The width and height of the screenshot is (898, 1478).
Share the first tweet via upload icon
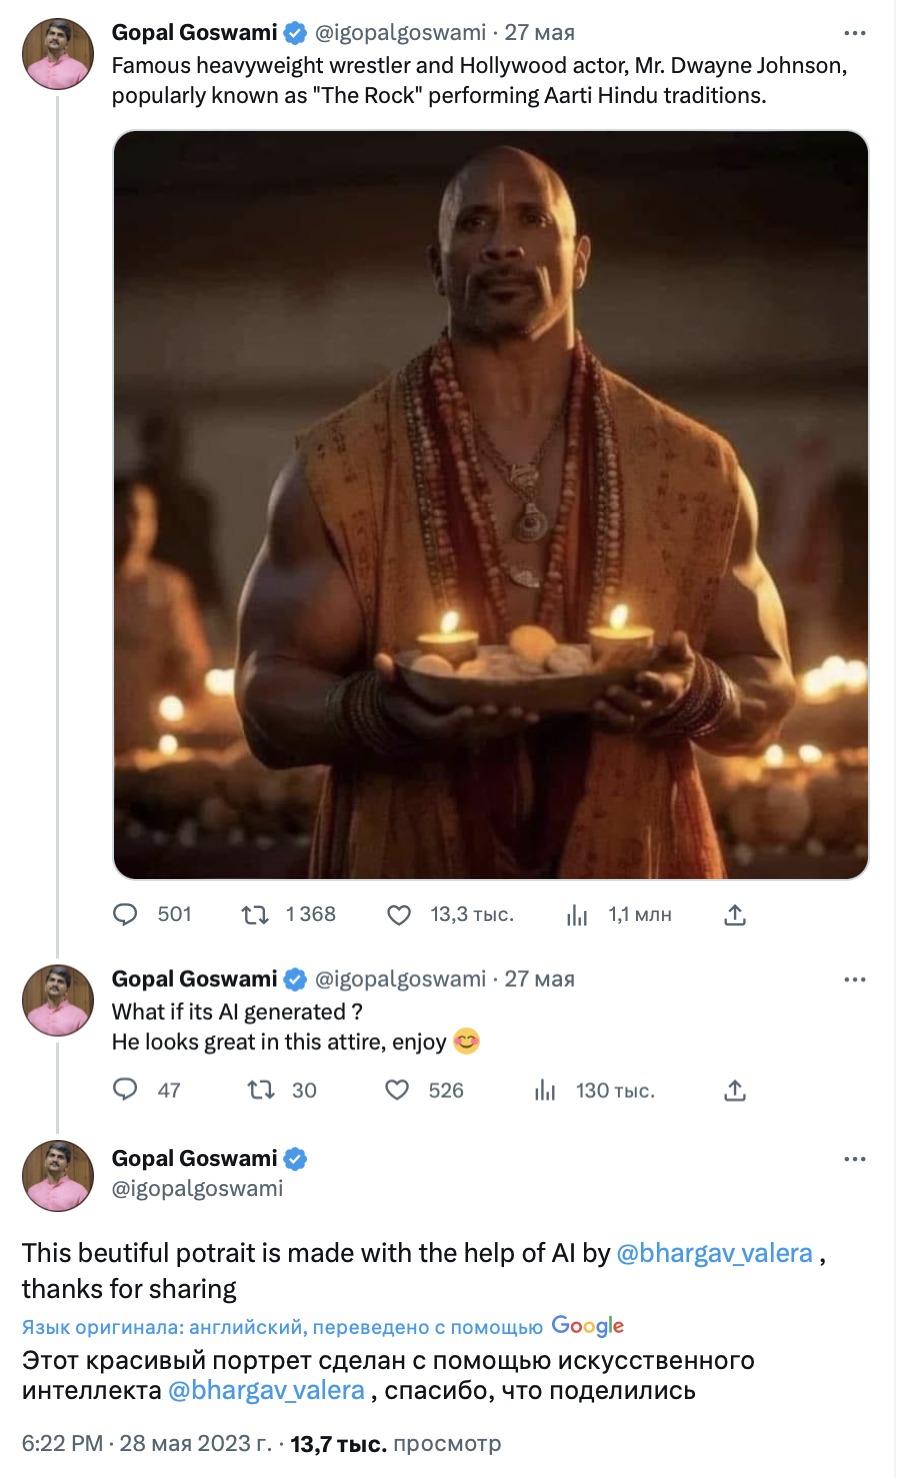(x=735, y=914)
